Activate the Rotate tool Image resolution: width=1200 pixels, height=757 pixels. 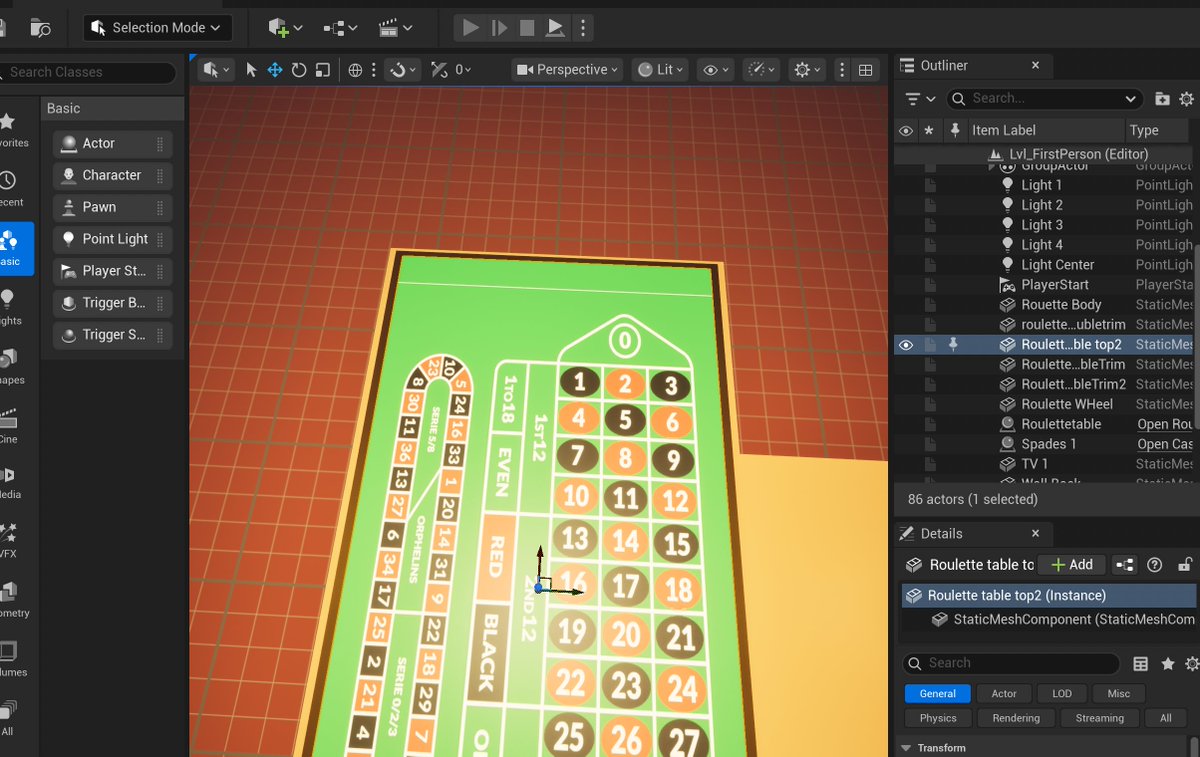coord(299,69)
